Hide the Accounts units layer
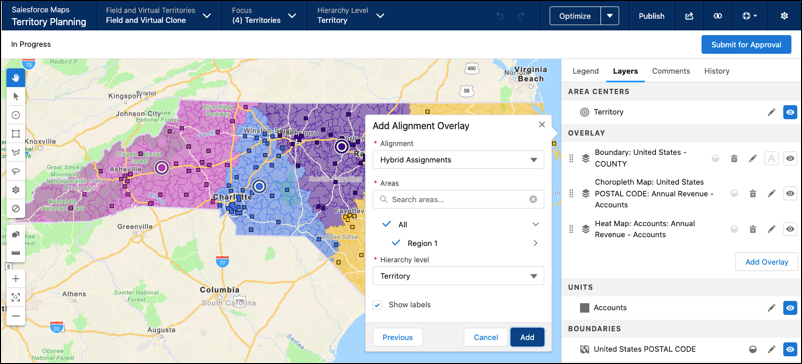 tap(790, 308)
